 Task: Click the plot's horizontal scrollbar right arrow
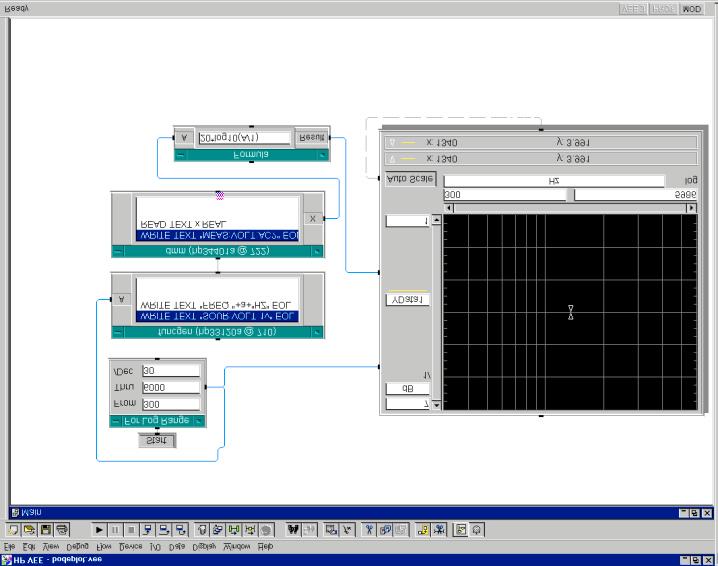691,208
